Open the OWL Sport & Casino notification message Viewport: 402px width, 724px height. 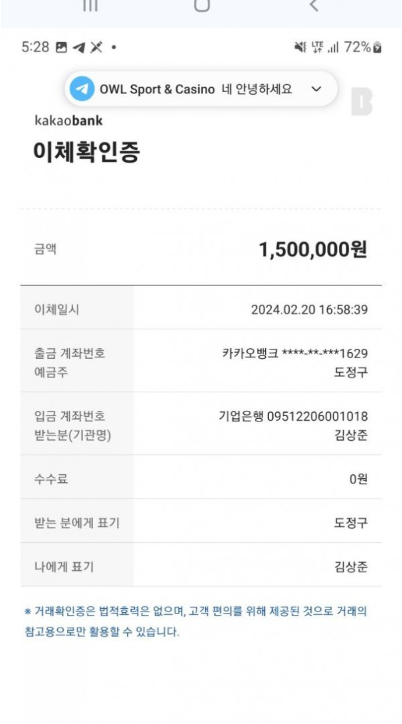point(201,89)
